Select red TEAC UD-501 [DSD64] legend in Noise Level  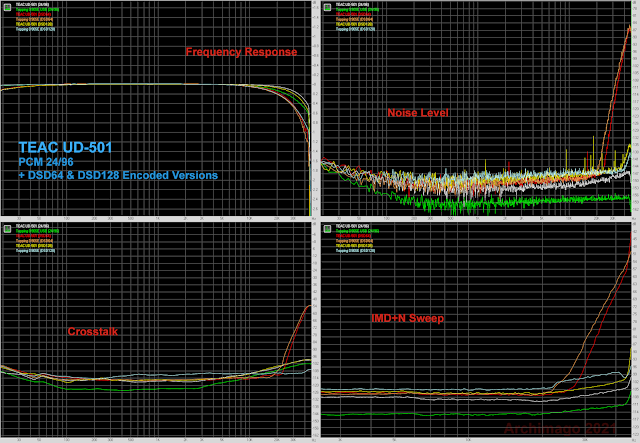[353, 14]
